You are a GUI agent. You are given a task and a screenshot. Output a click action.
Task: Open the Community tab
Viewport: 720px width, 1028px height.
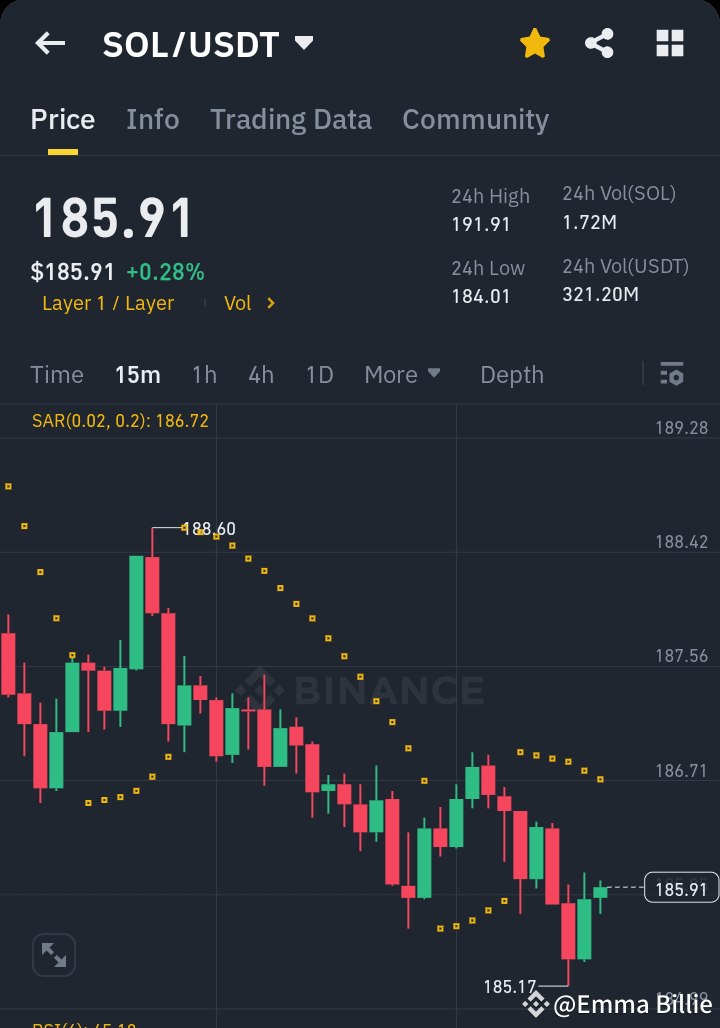(475, 119)
